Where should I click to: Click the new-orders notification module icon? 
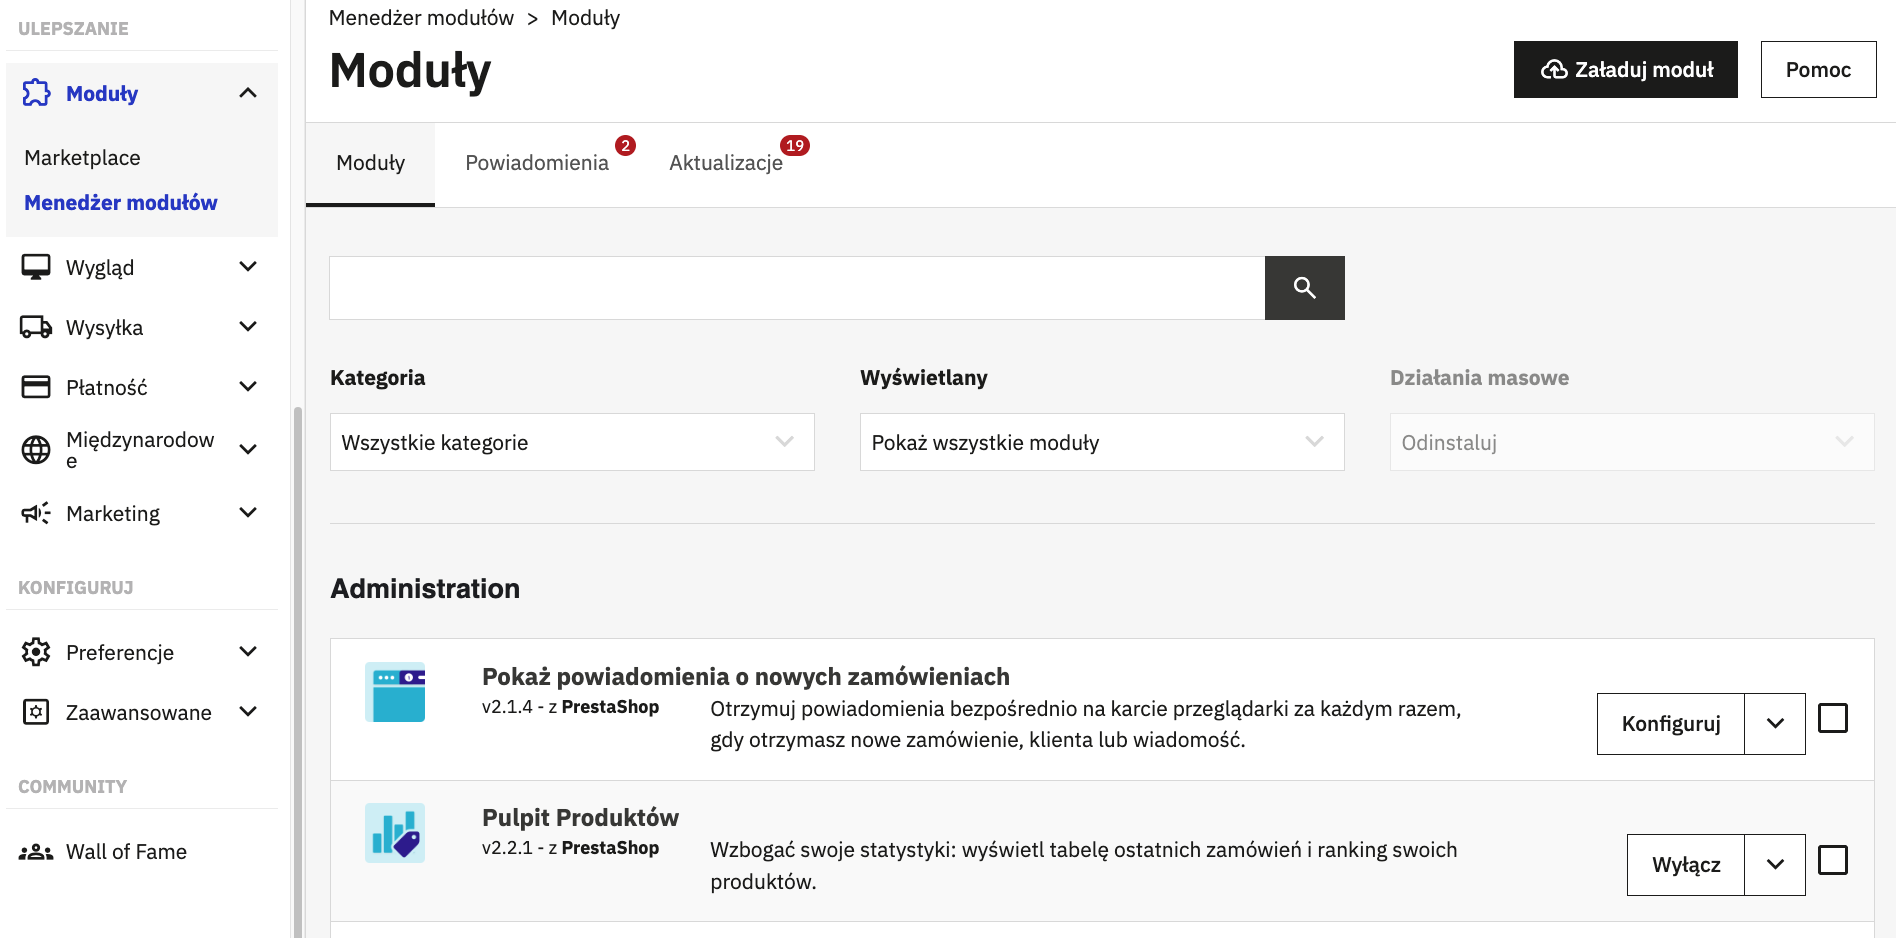tap(395, 692)
